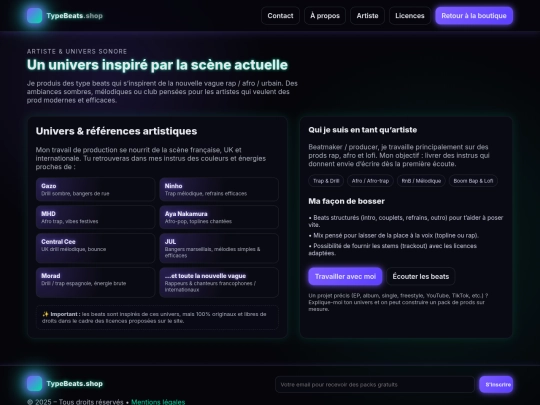Click the Afro / Afro-trap genre tag
The height and width of the screenshot is (405, 540).
click(x=370, y=181)
